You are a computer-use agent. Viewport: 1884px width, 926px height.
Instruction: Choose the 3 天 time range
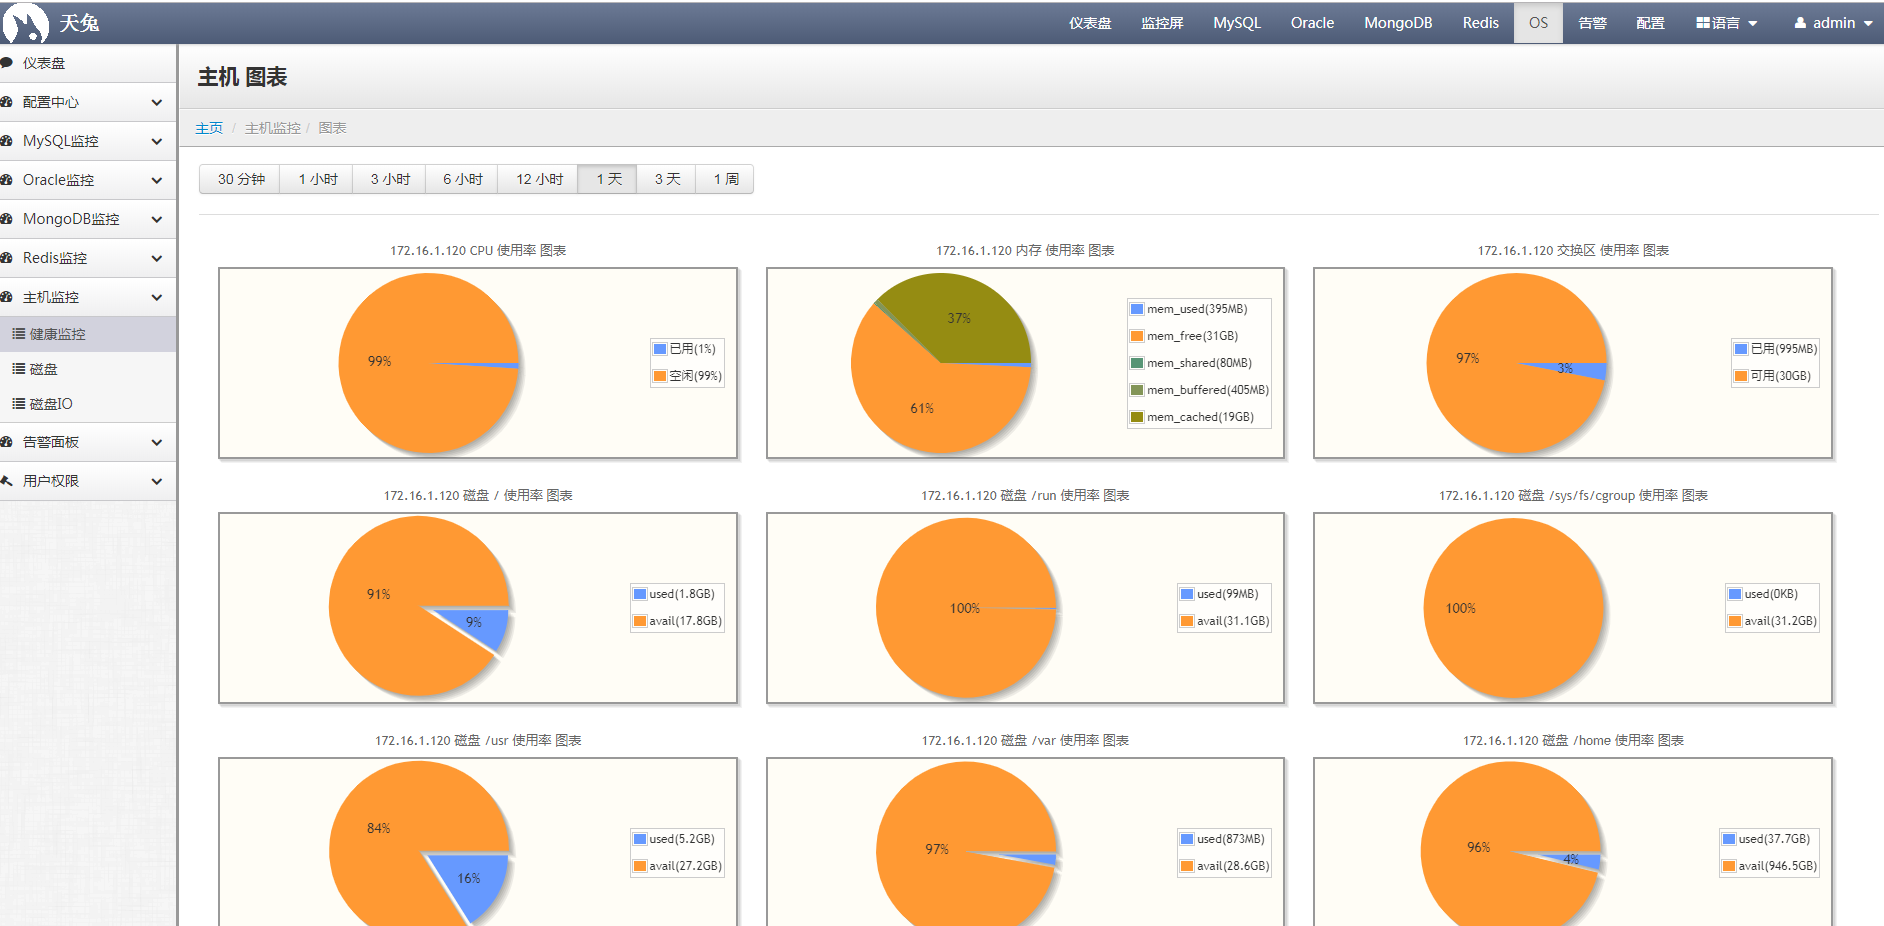(x=667, y=179)
